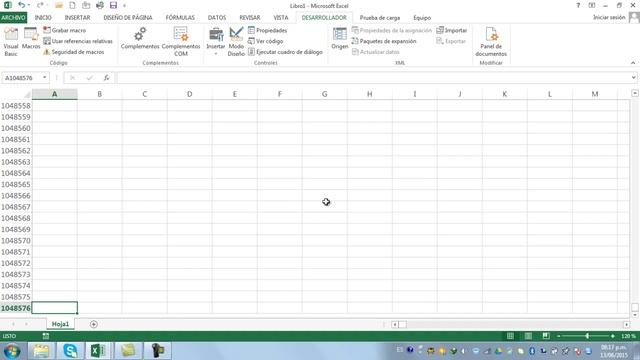Select row 1048565 header
The height and width of the screenshot is (360, 640).
click(x=16, y=184)
